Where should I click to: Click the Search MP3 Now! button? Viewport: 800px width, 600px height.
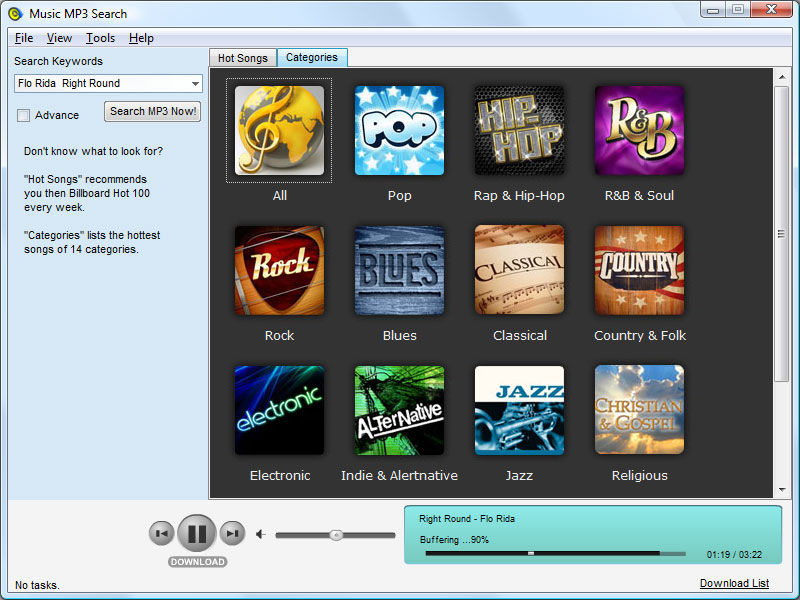click(153, 111)
